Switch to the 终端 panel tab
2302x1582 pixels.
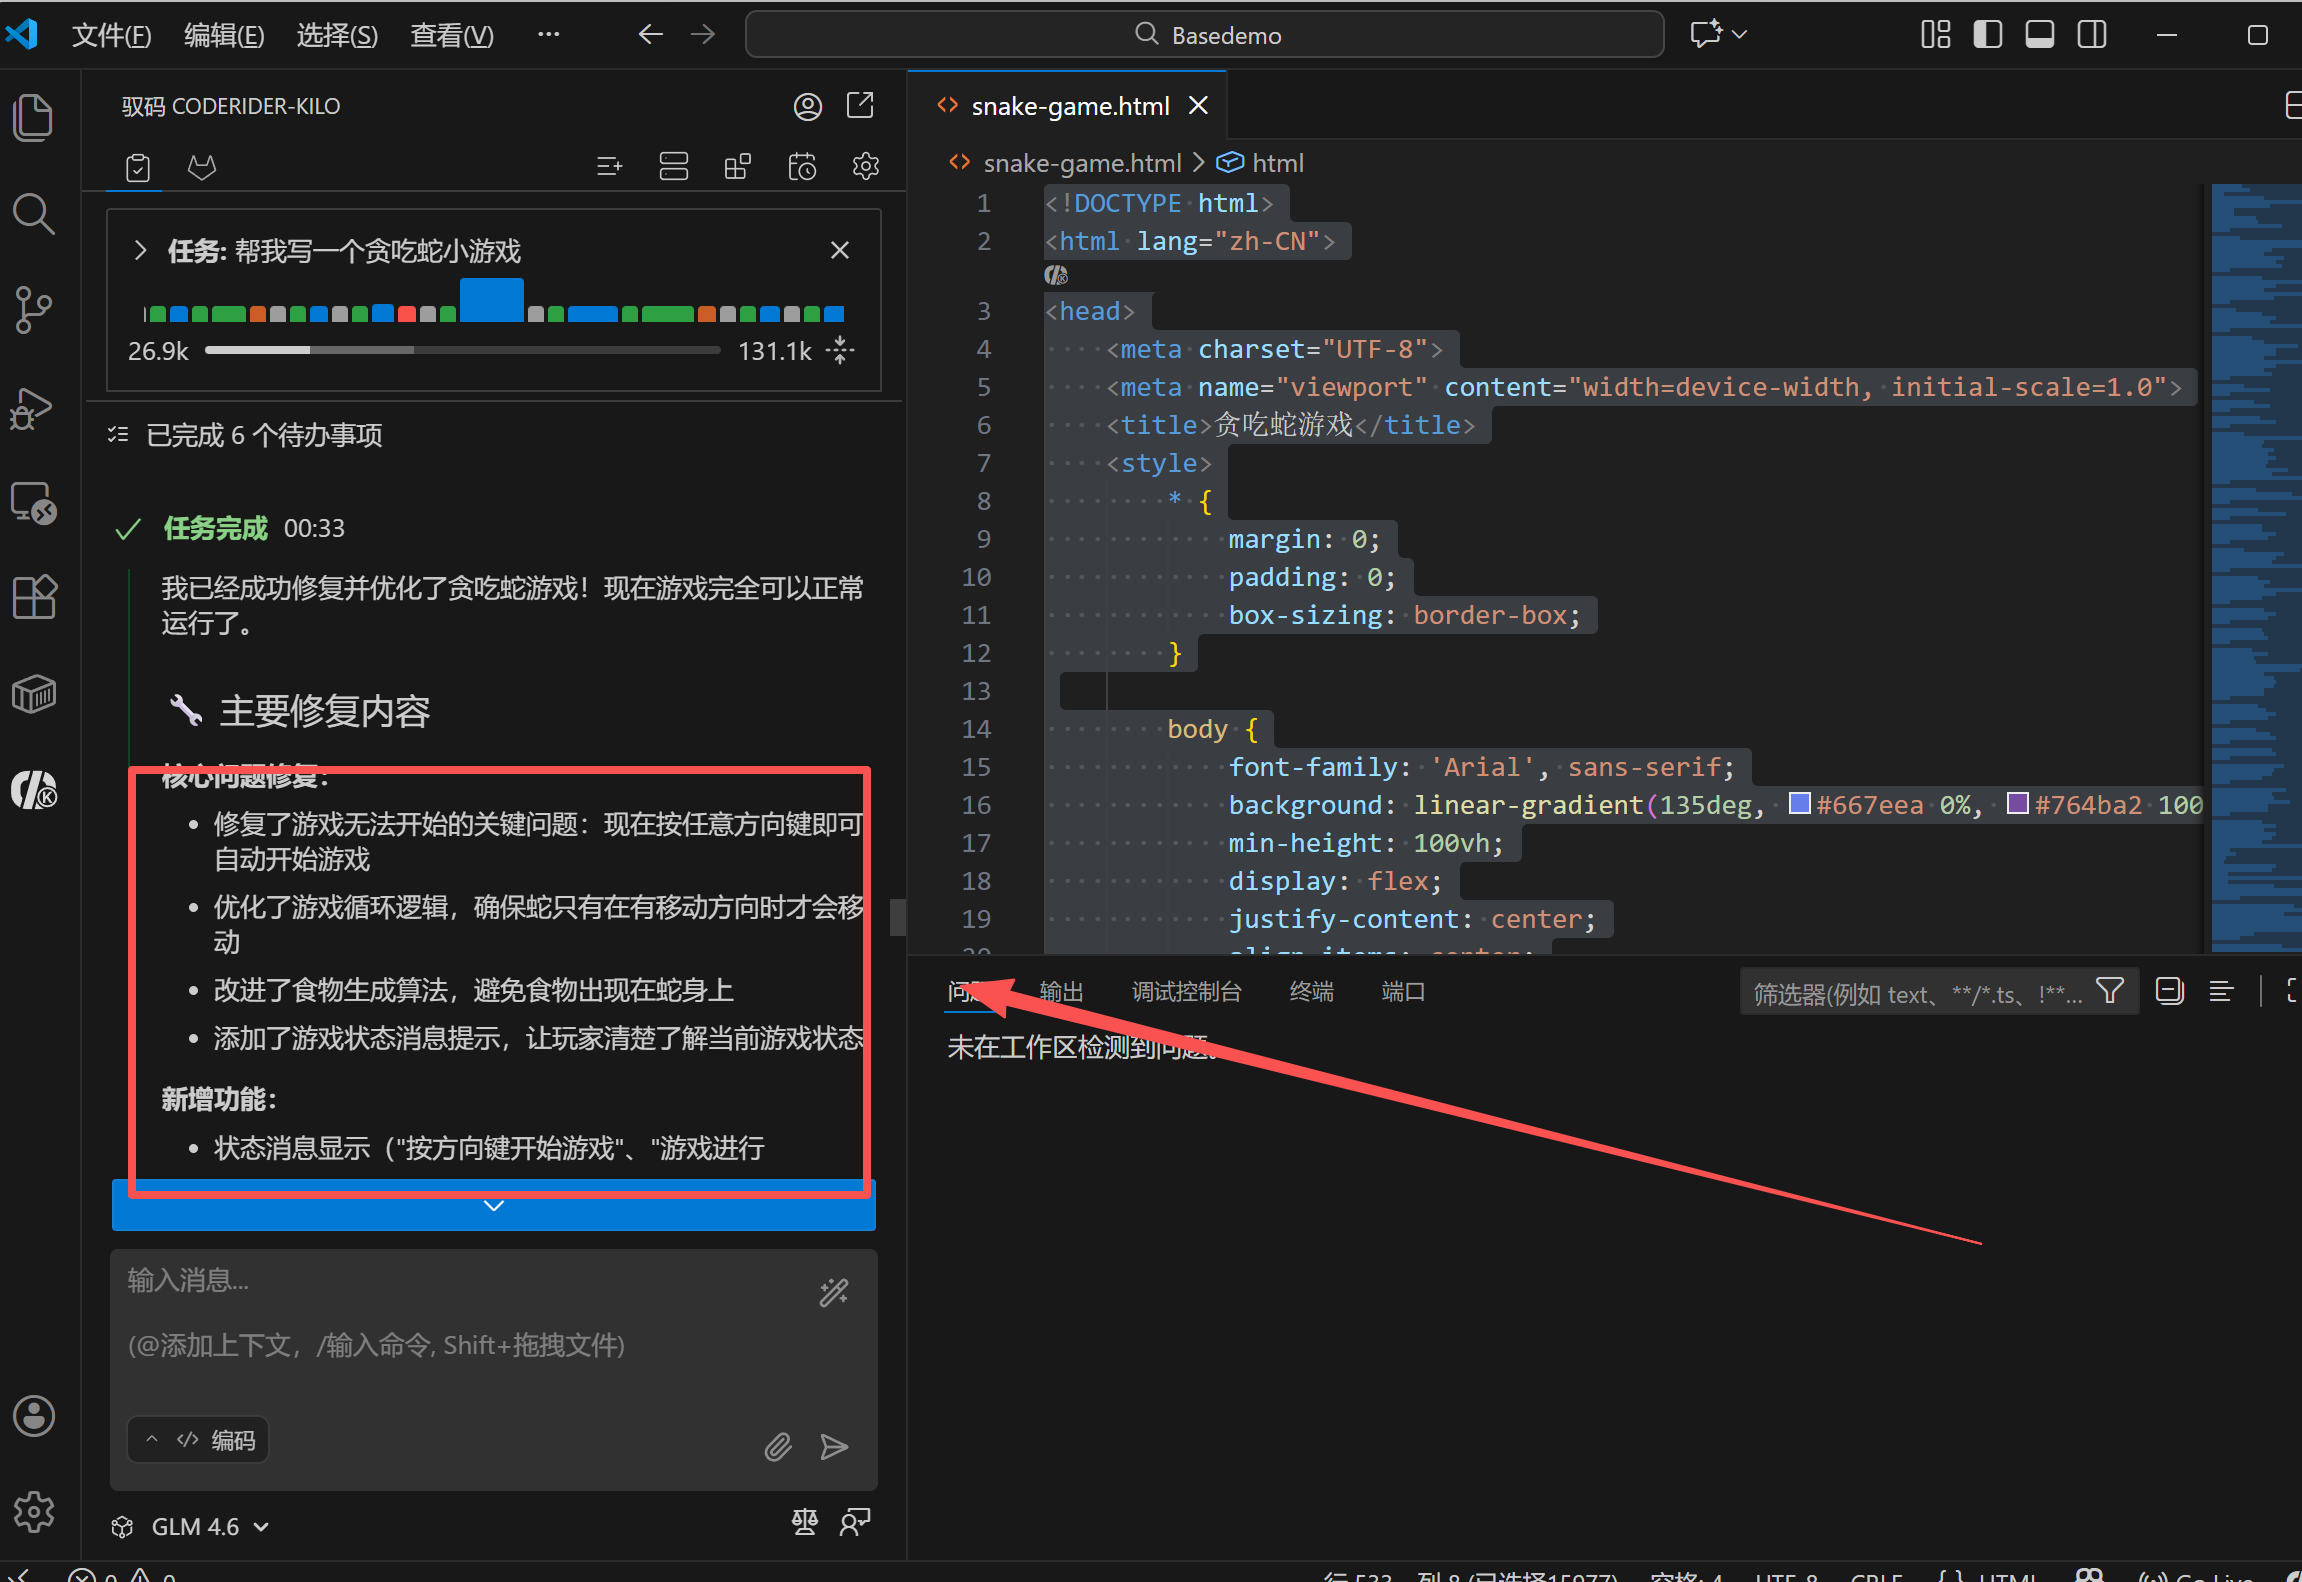1311,991
